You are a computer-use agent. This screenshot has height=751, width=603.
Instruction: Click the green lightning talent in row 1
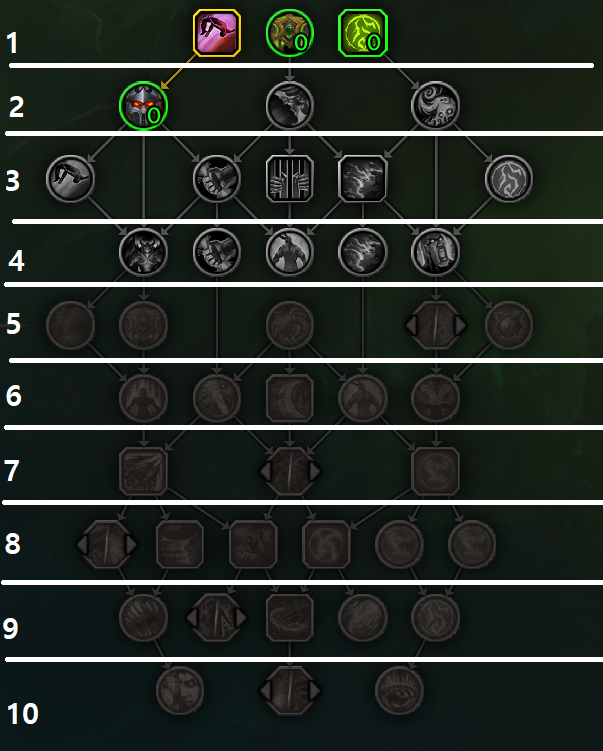click(x=363, y=33)
